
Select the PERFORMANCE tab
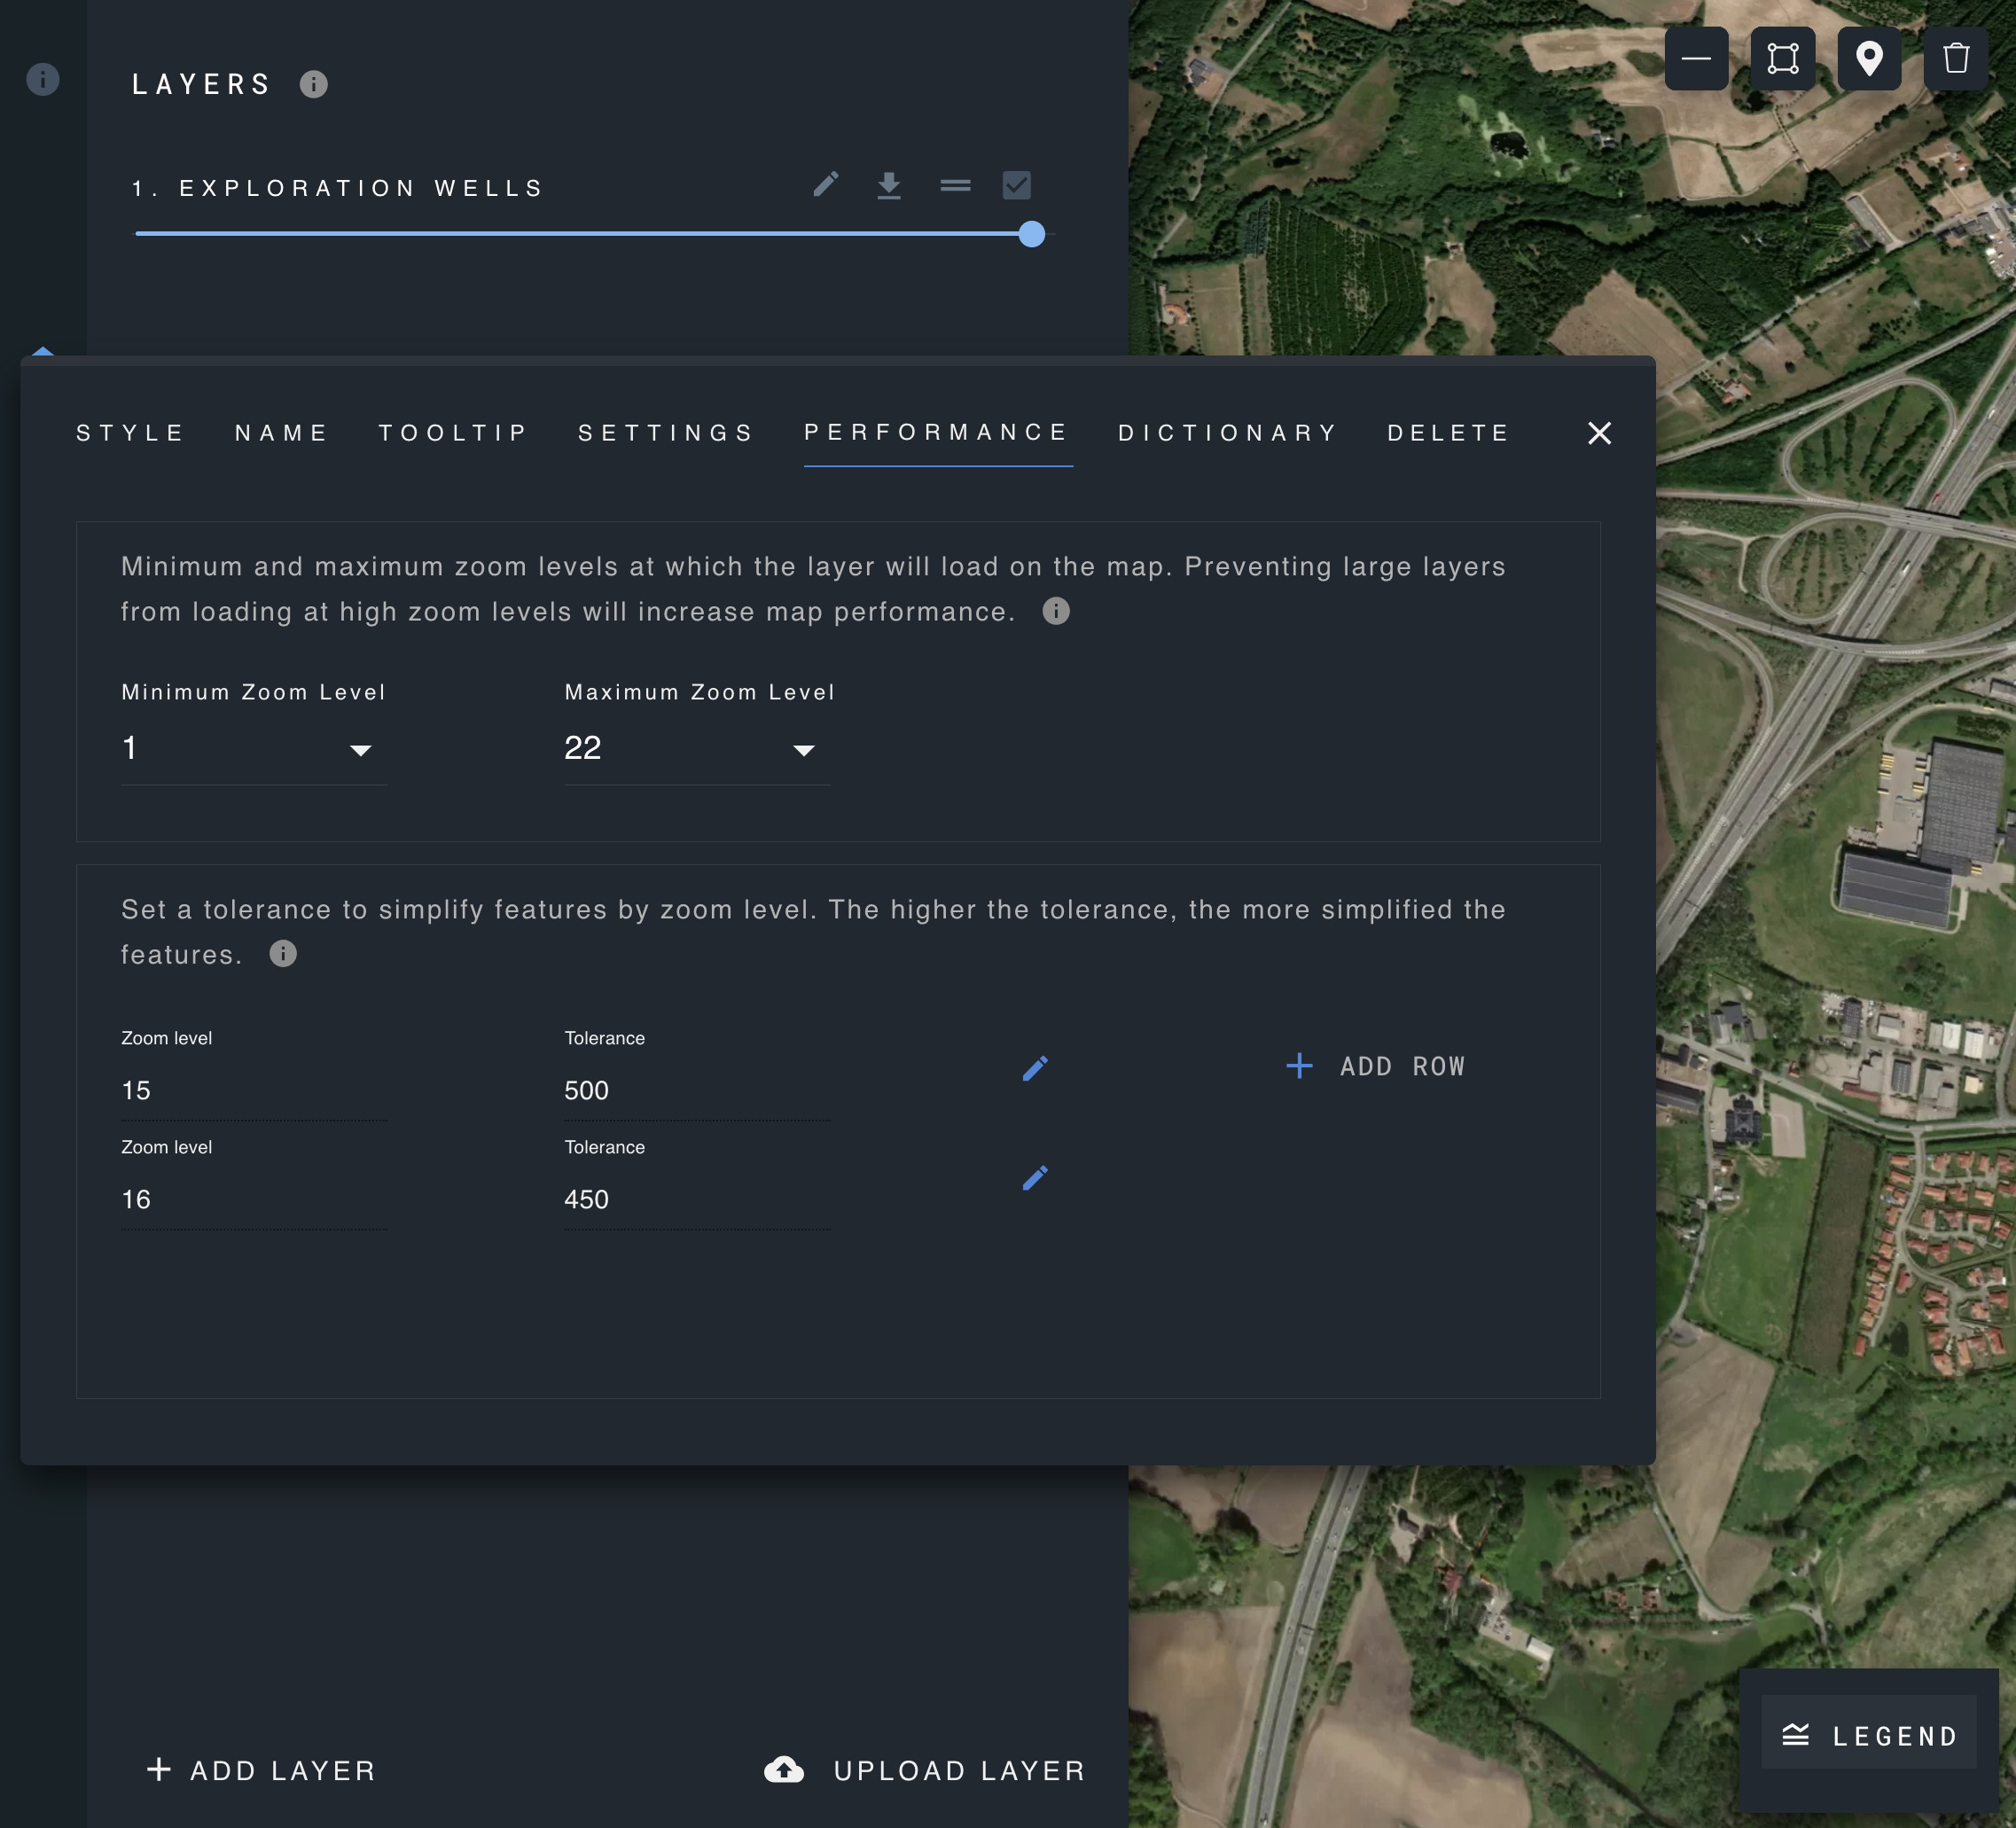pos(938,433)
